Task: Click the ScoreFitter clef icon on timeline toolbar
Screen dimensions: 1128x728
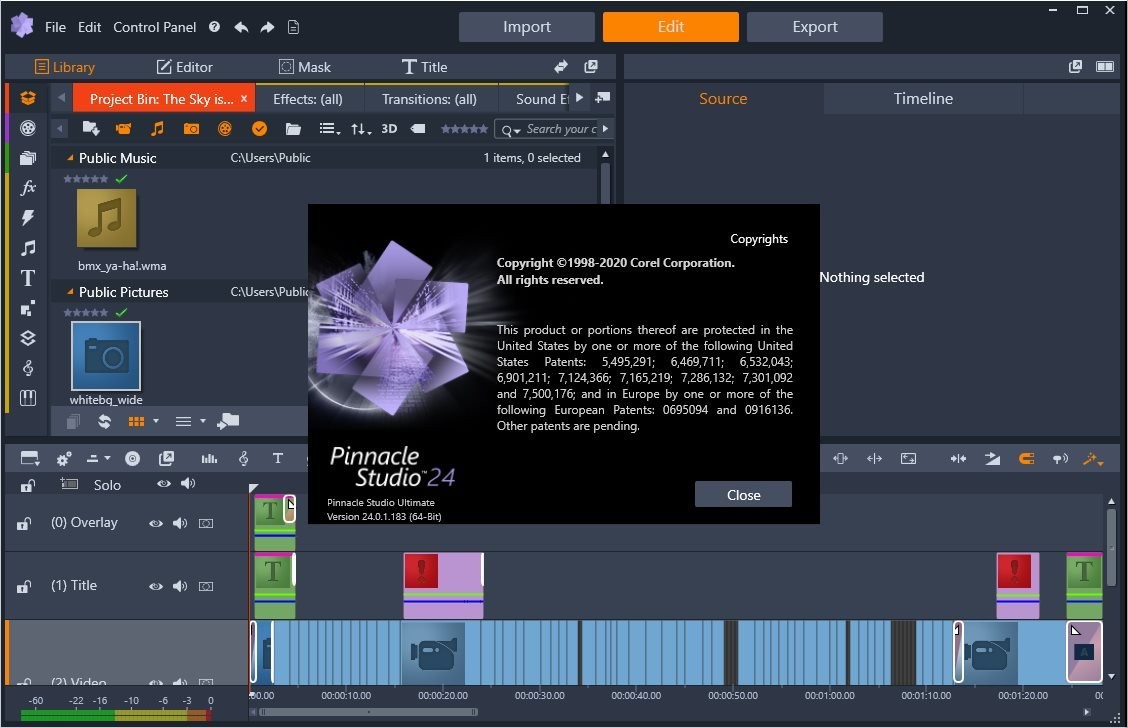Action: (244, 458)
